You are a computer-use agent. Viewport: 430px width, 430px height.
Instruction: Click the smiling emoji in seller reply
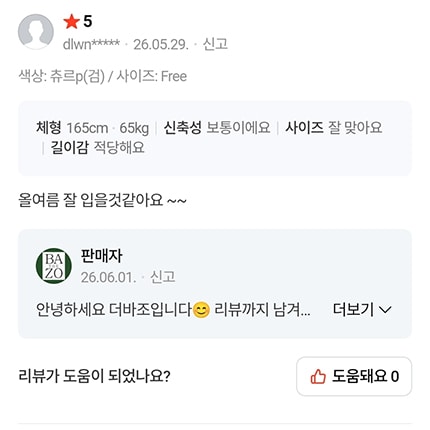[201, 310]
